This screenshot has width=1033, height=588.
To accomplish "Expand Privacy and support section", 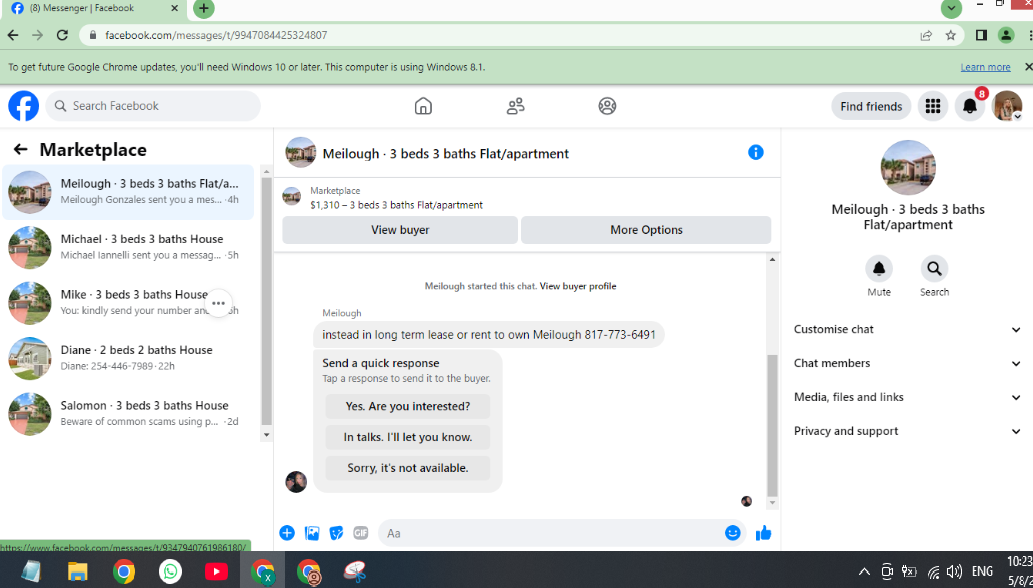I will tap(907, 431).
